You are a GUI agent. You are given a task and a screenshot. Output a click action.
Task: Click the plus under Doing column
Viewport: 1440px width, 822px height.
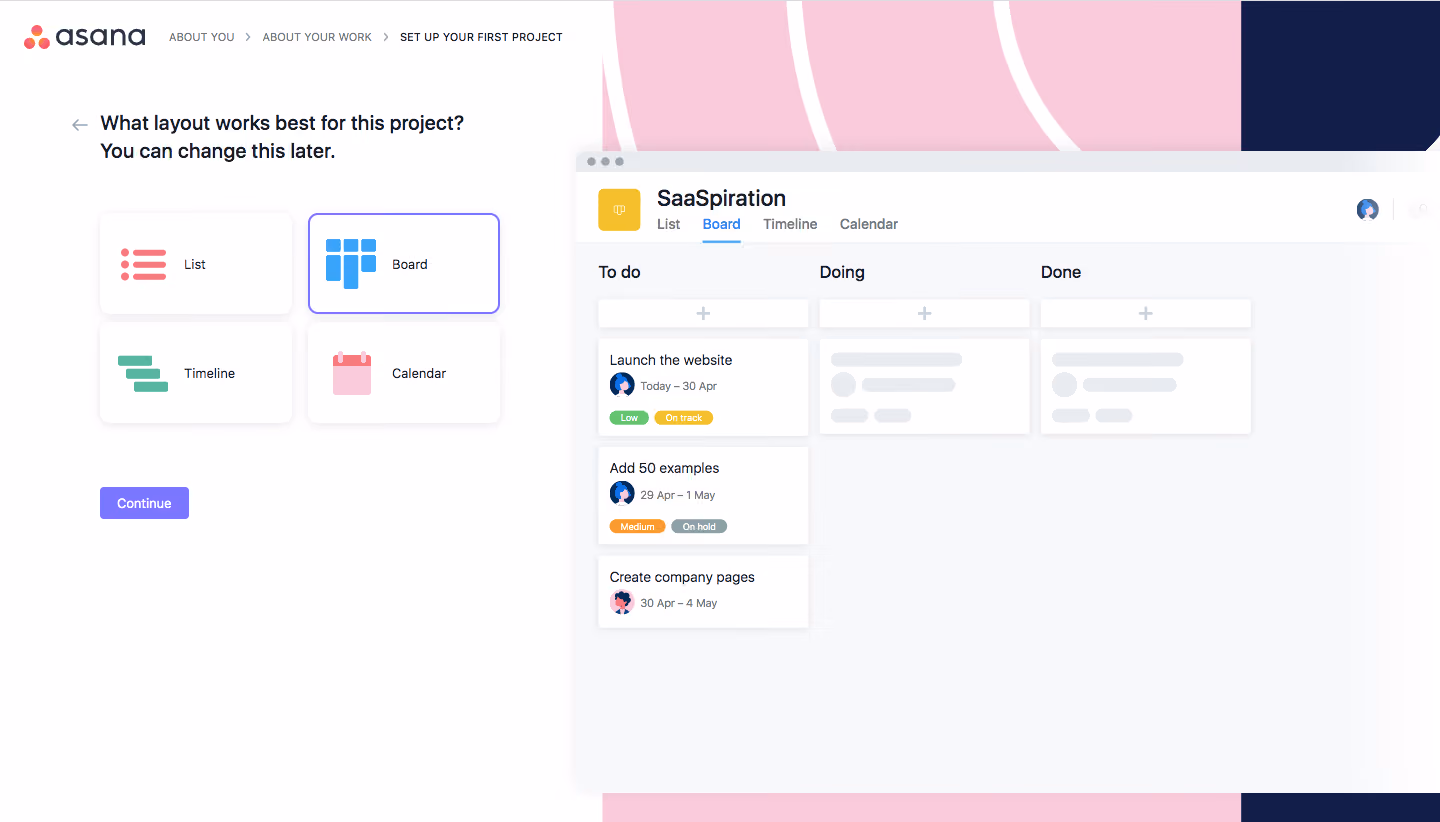(924, 313)
